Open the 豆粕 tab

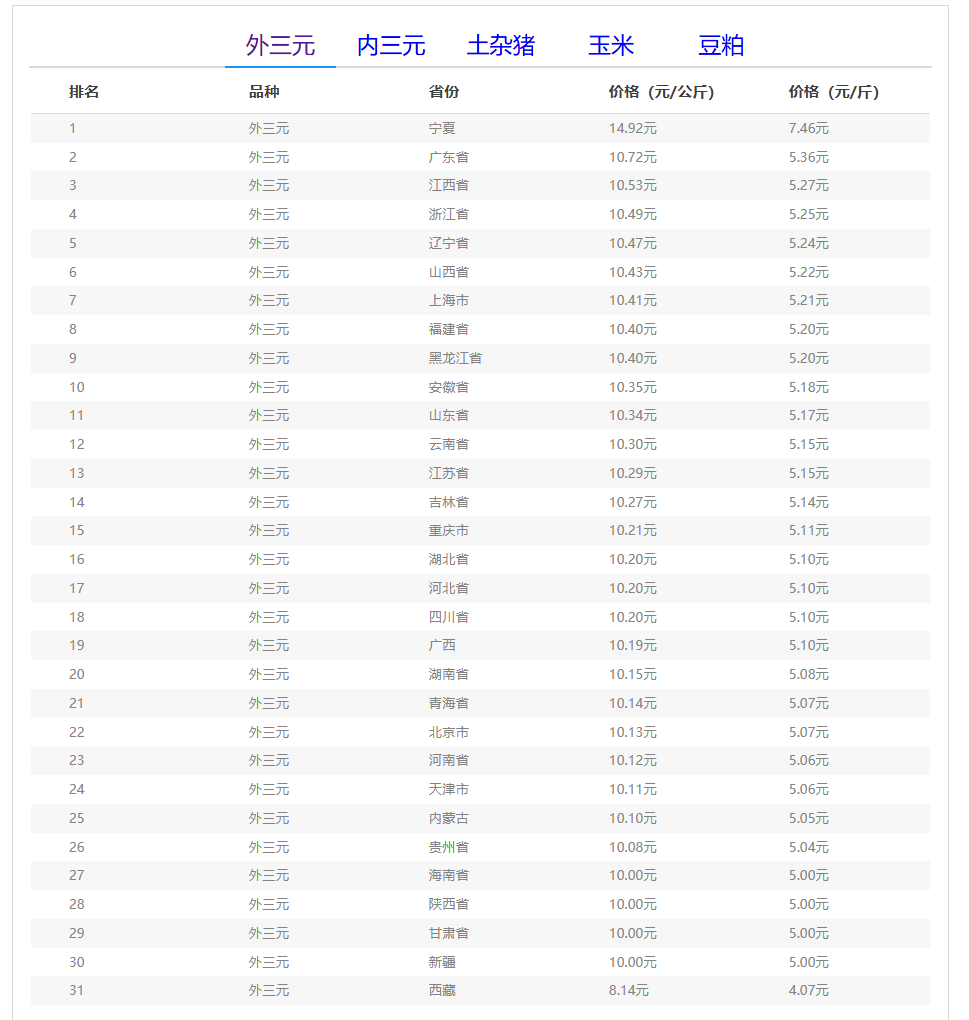pyautogui.click(x=721, y=46)
